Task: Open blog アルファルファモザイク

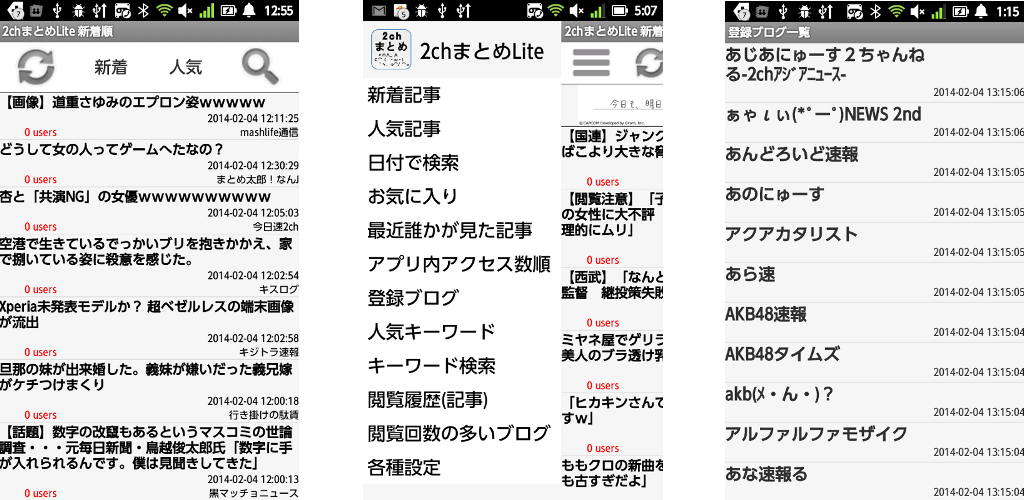Action: (x=874, y=442)
